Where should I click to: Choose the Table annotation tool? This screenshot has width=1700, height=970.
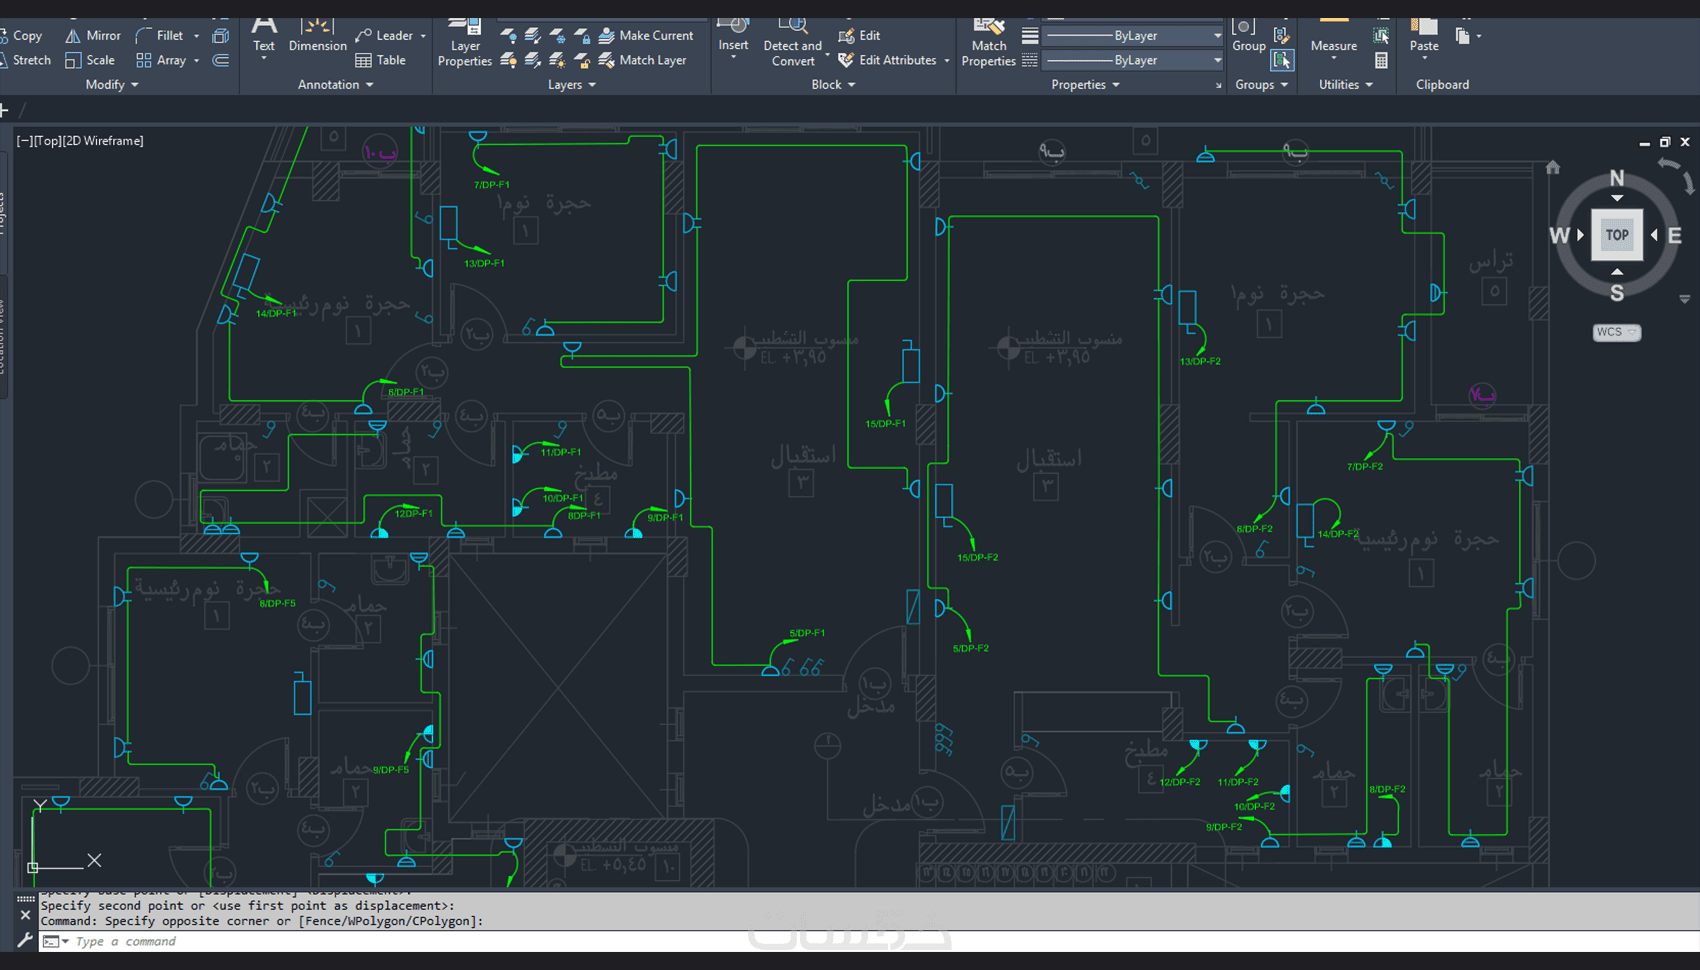pos(380,60)
